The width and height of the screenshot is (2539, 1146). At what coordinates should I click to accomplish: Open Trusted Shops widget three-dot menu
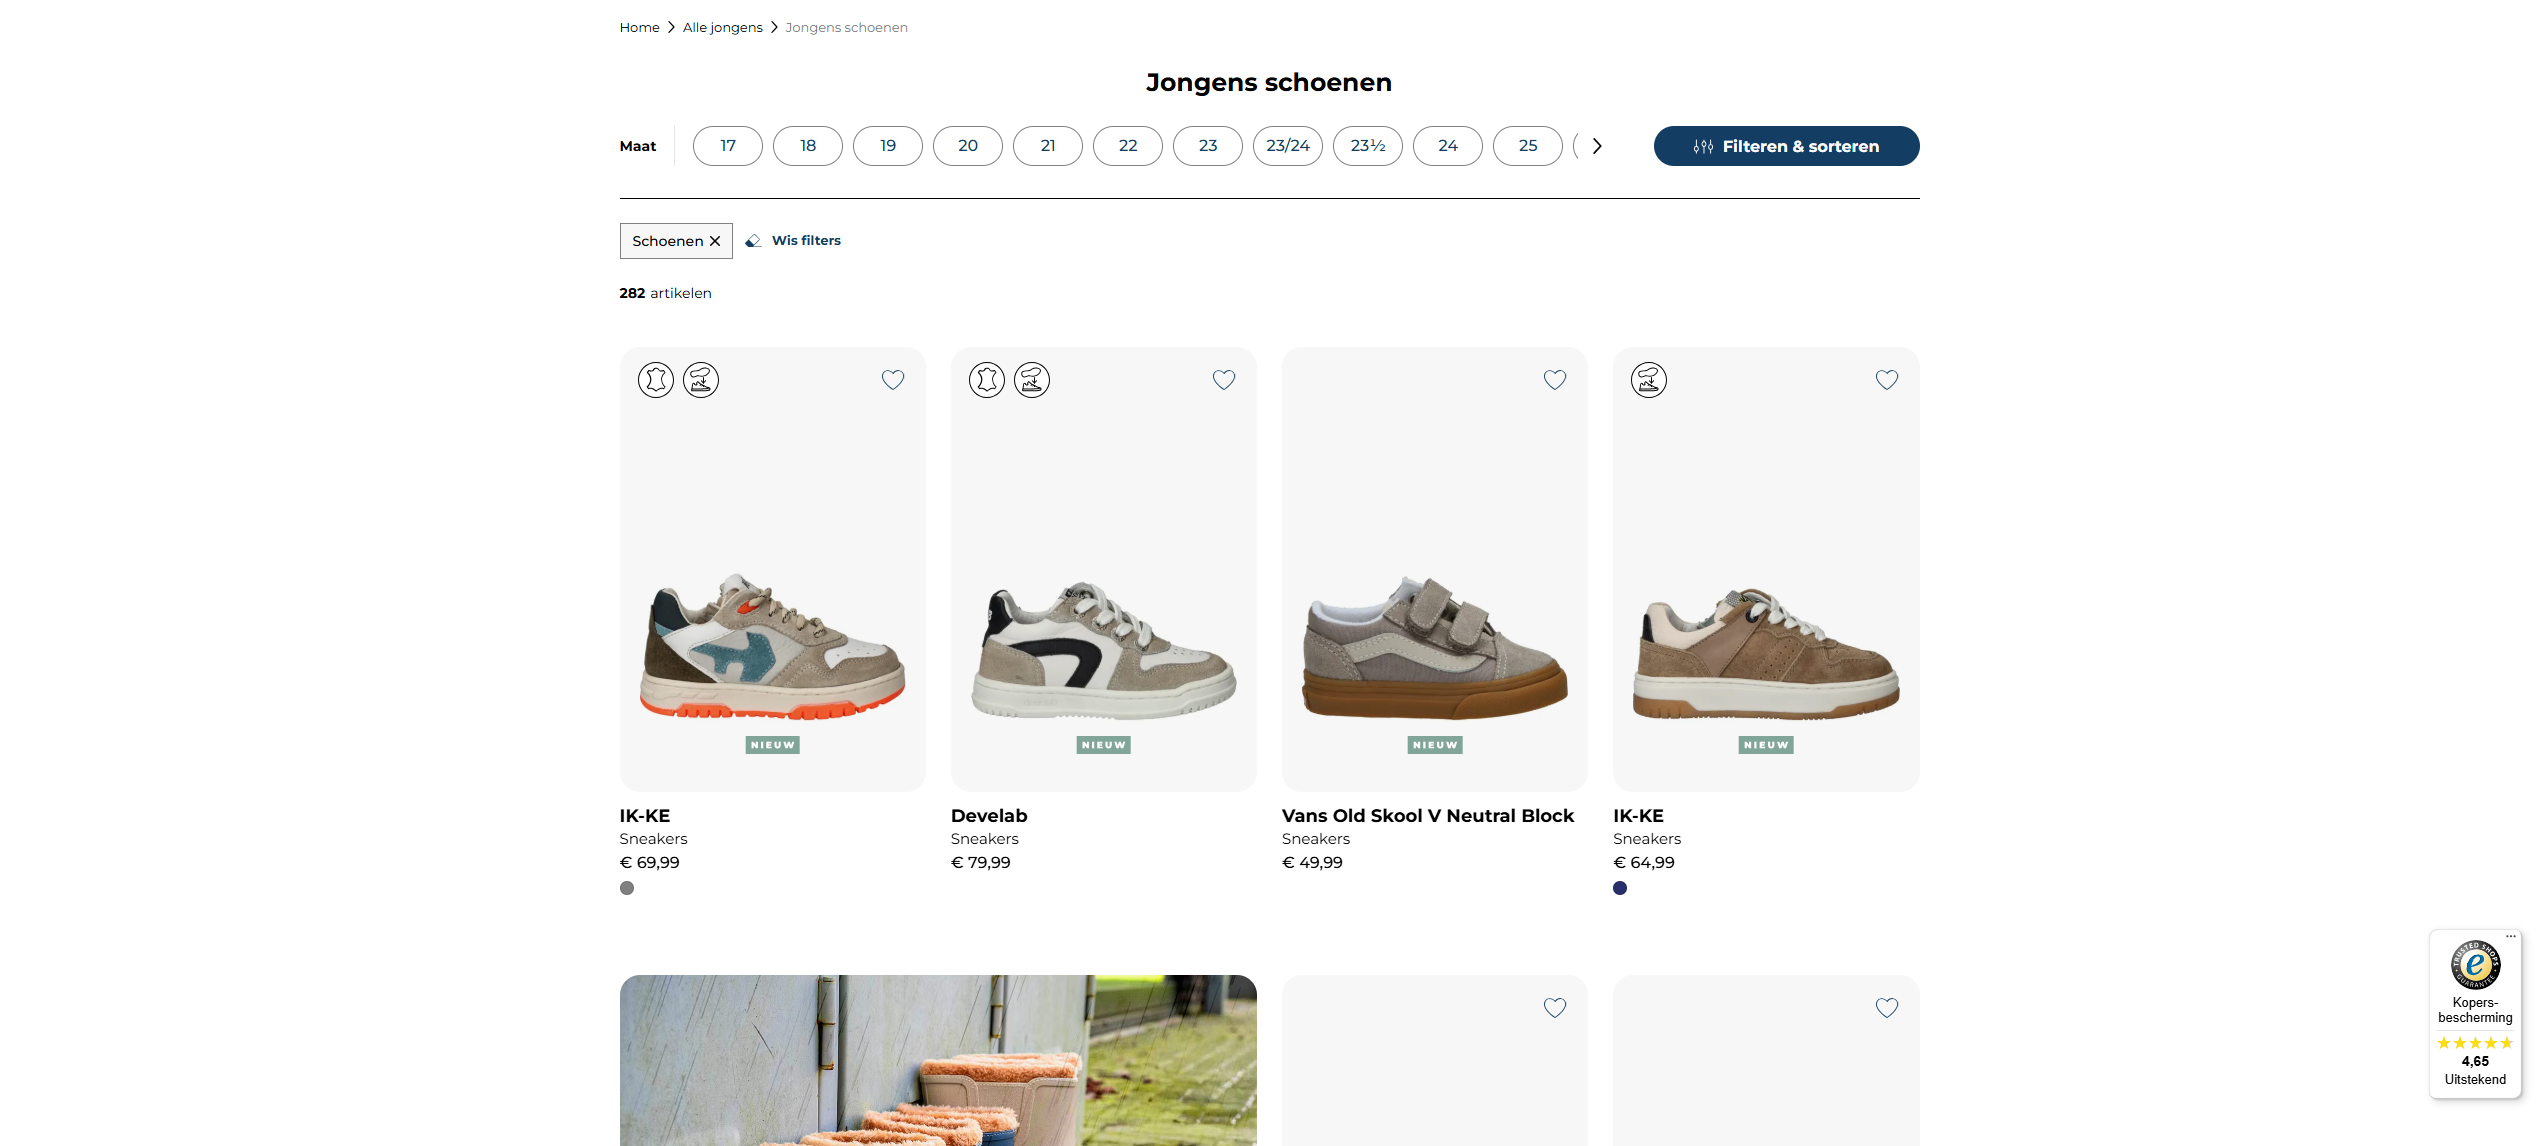tap(2510, 937)
